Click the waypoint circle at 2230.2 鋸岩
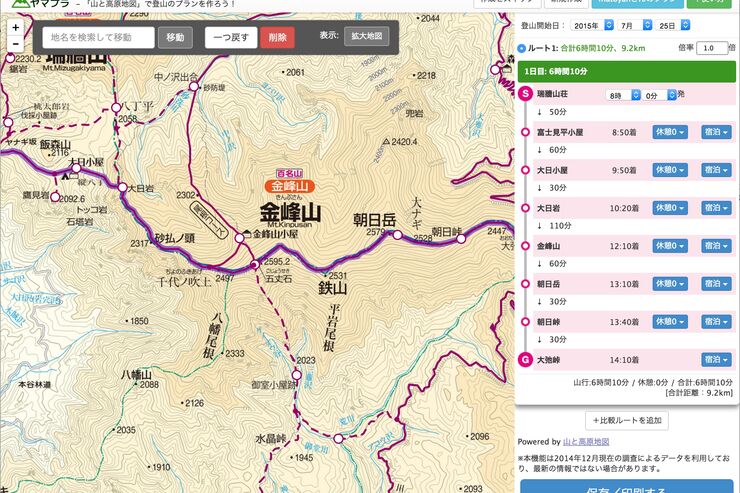This screenshot has width=740, height=493. point(10,58)
